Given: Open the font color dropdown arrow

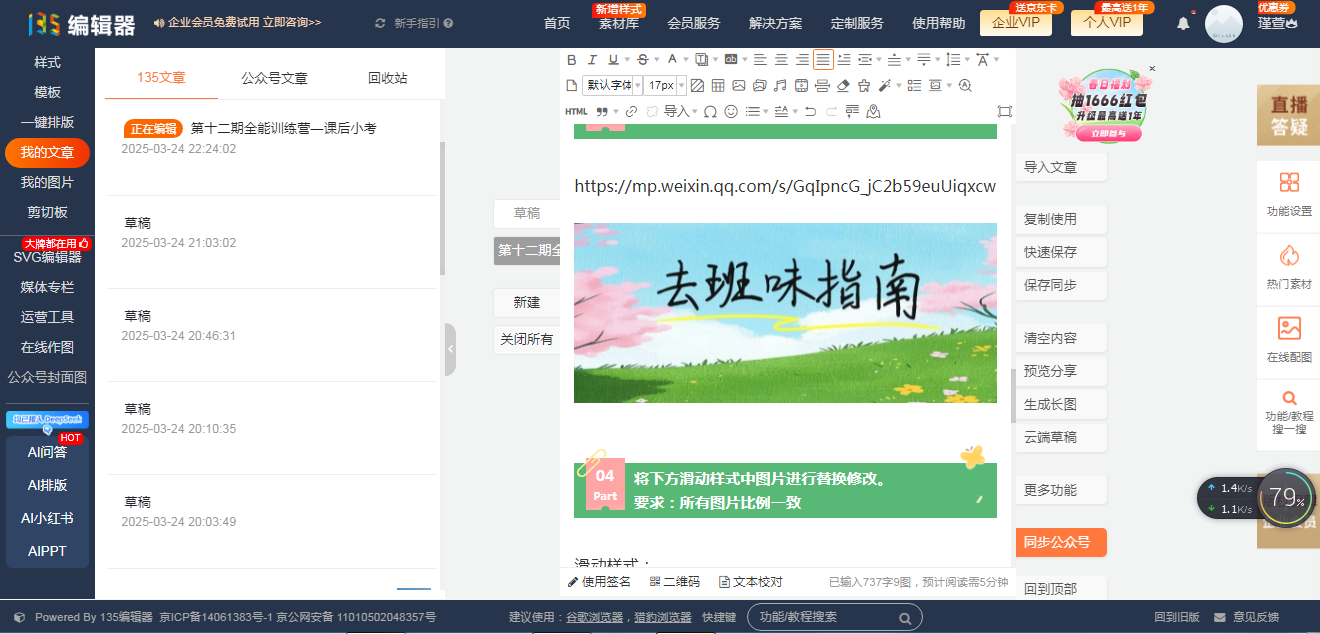Looking at the screenshot, I should (684, 60).
